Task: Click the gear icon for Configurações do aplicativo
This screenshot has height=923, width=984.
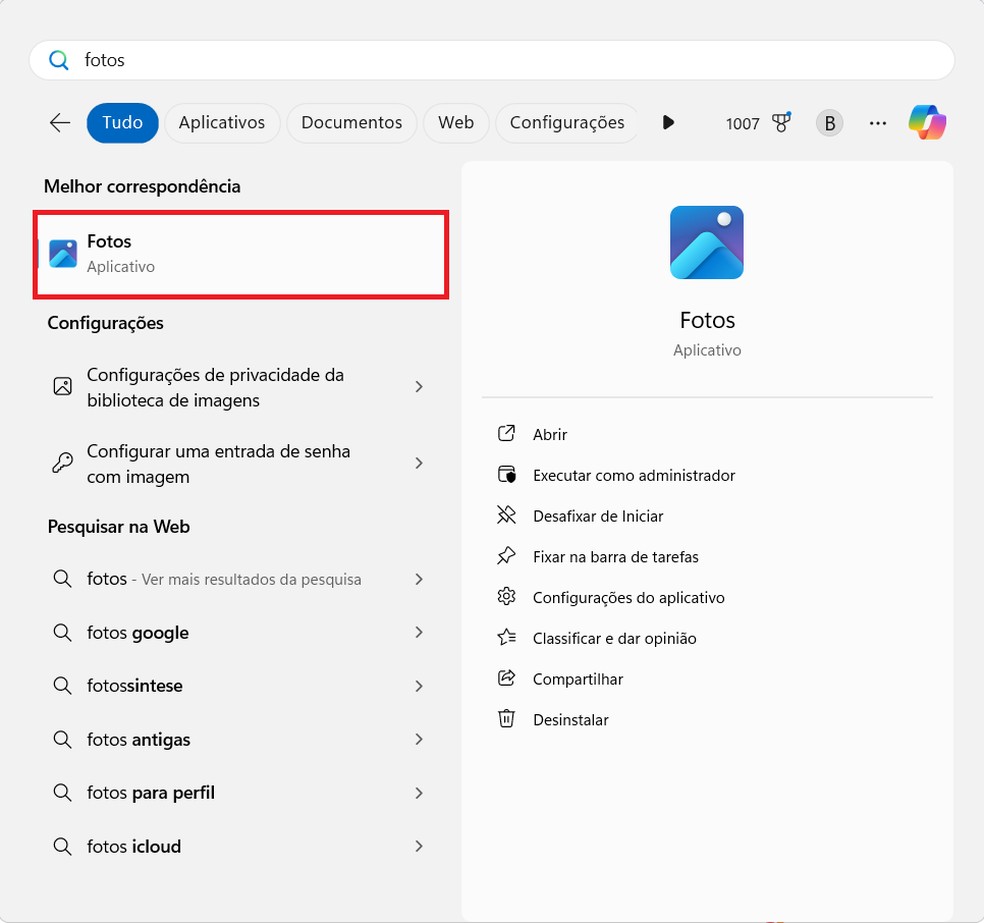Action: (x=506, y=596)
